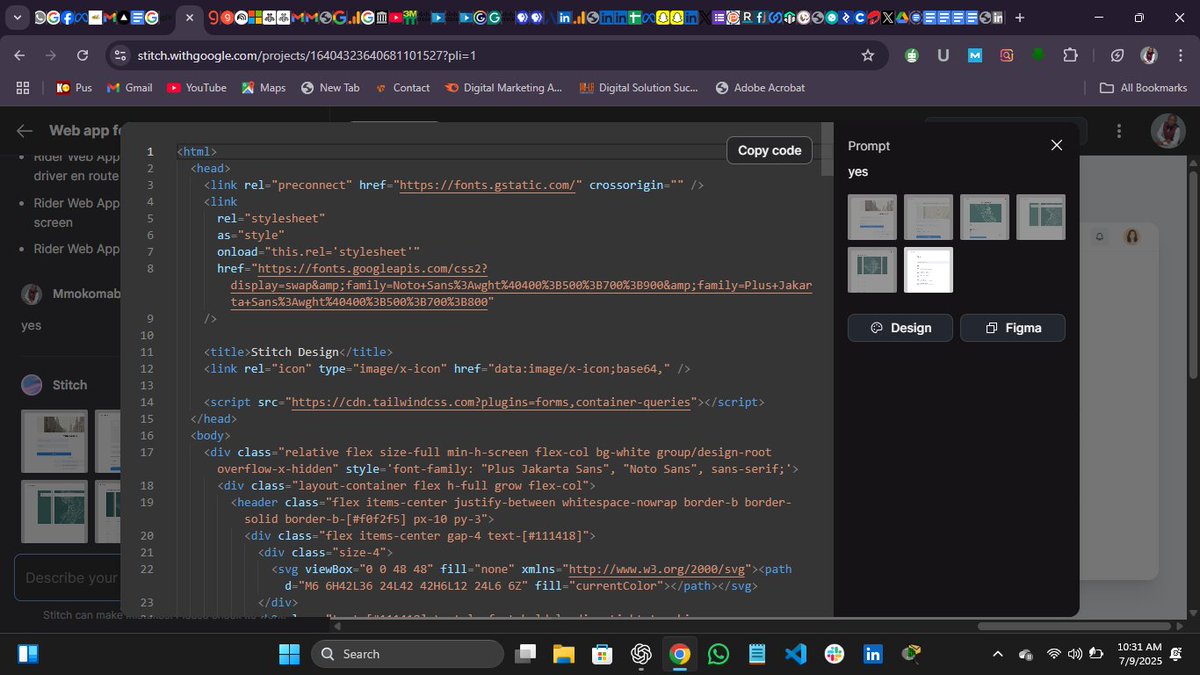This screenshot has height=675, width=1200.
Task: Reload the page in Chrome
Action: [82, 55]
